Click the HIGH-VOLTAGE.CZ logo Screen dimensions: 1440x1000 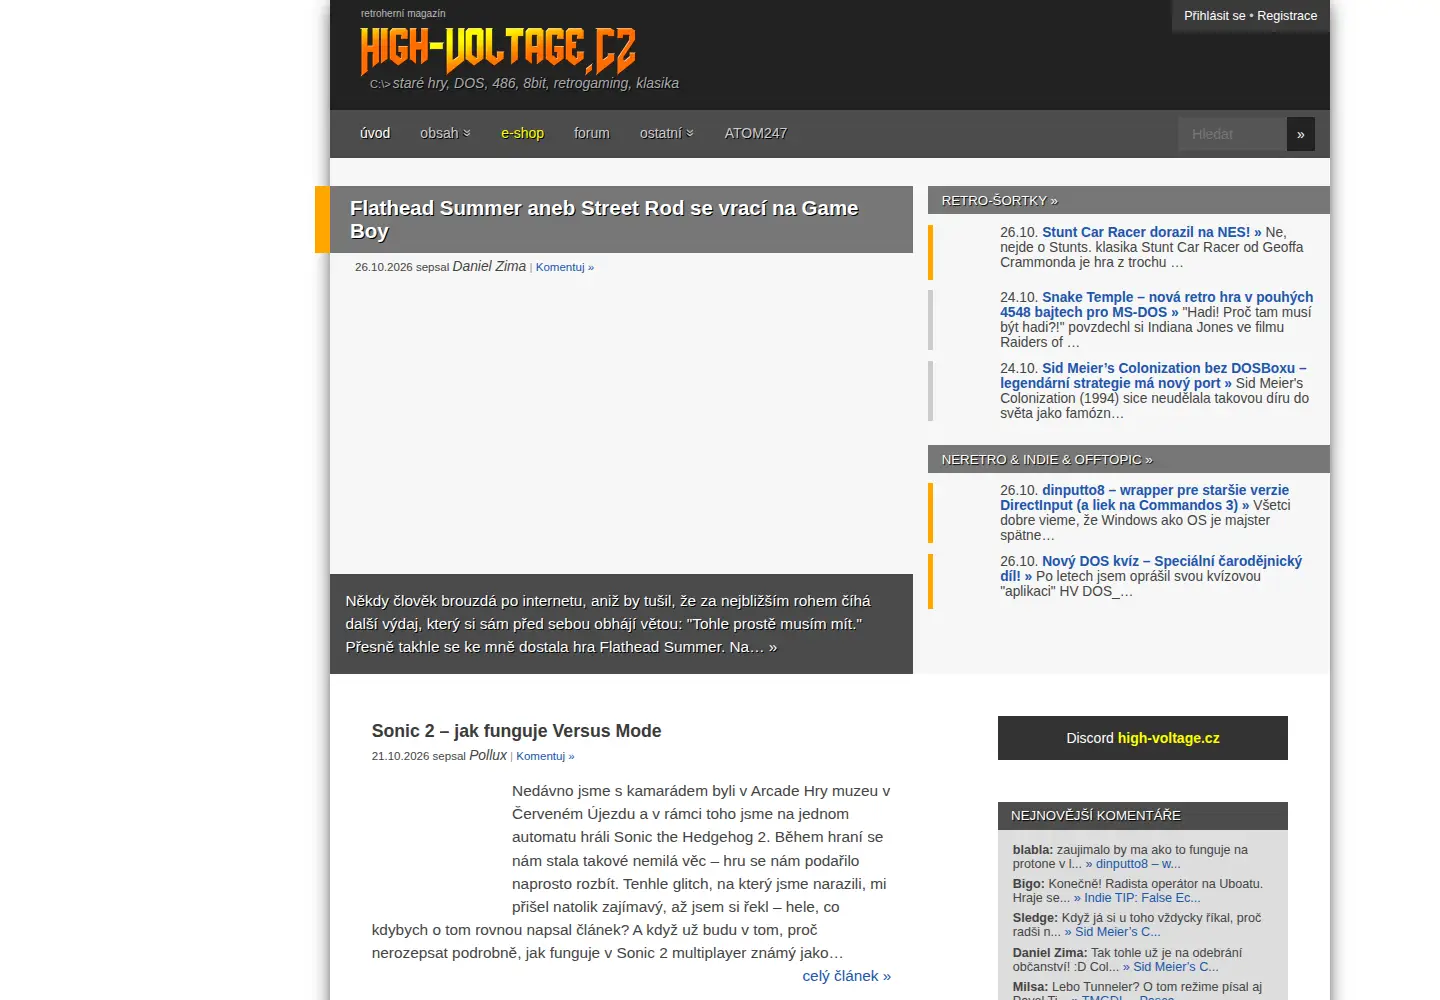tap(497, 50)
